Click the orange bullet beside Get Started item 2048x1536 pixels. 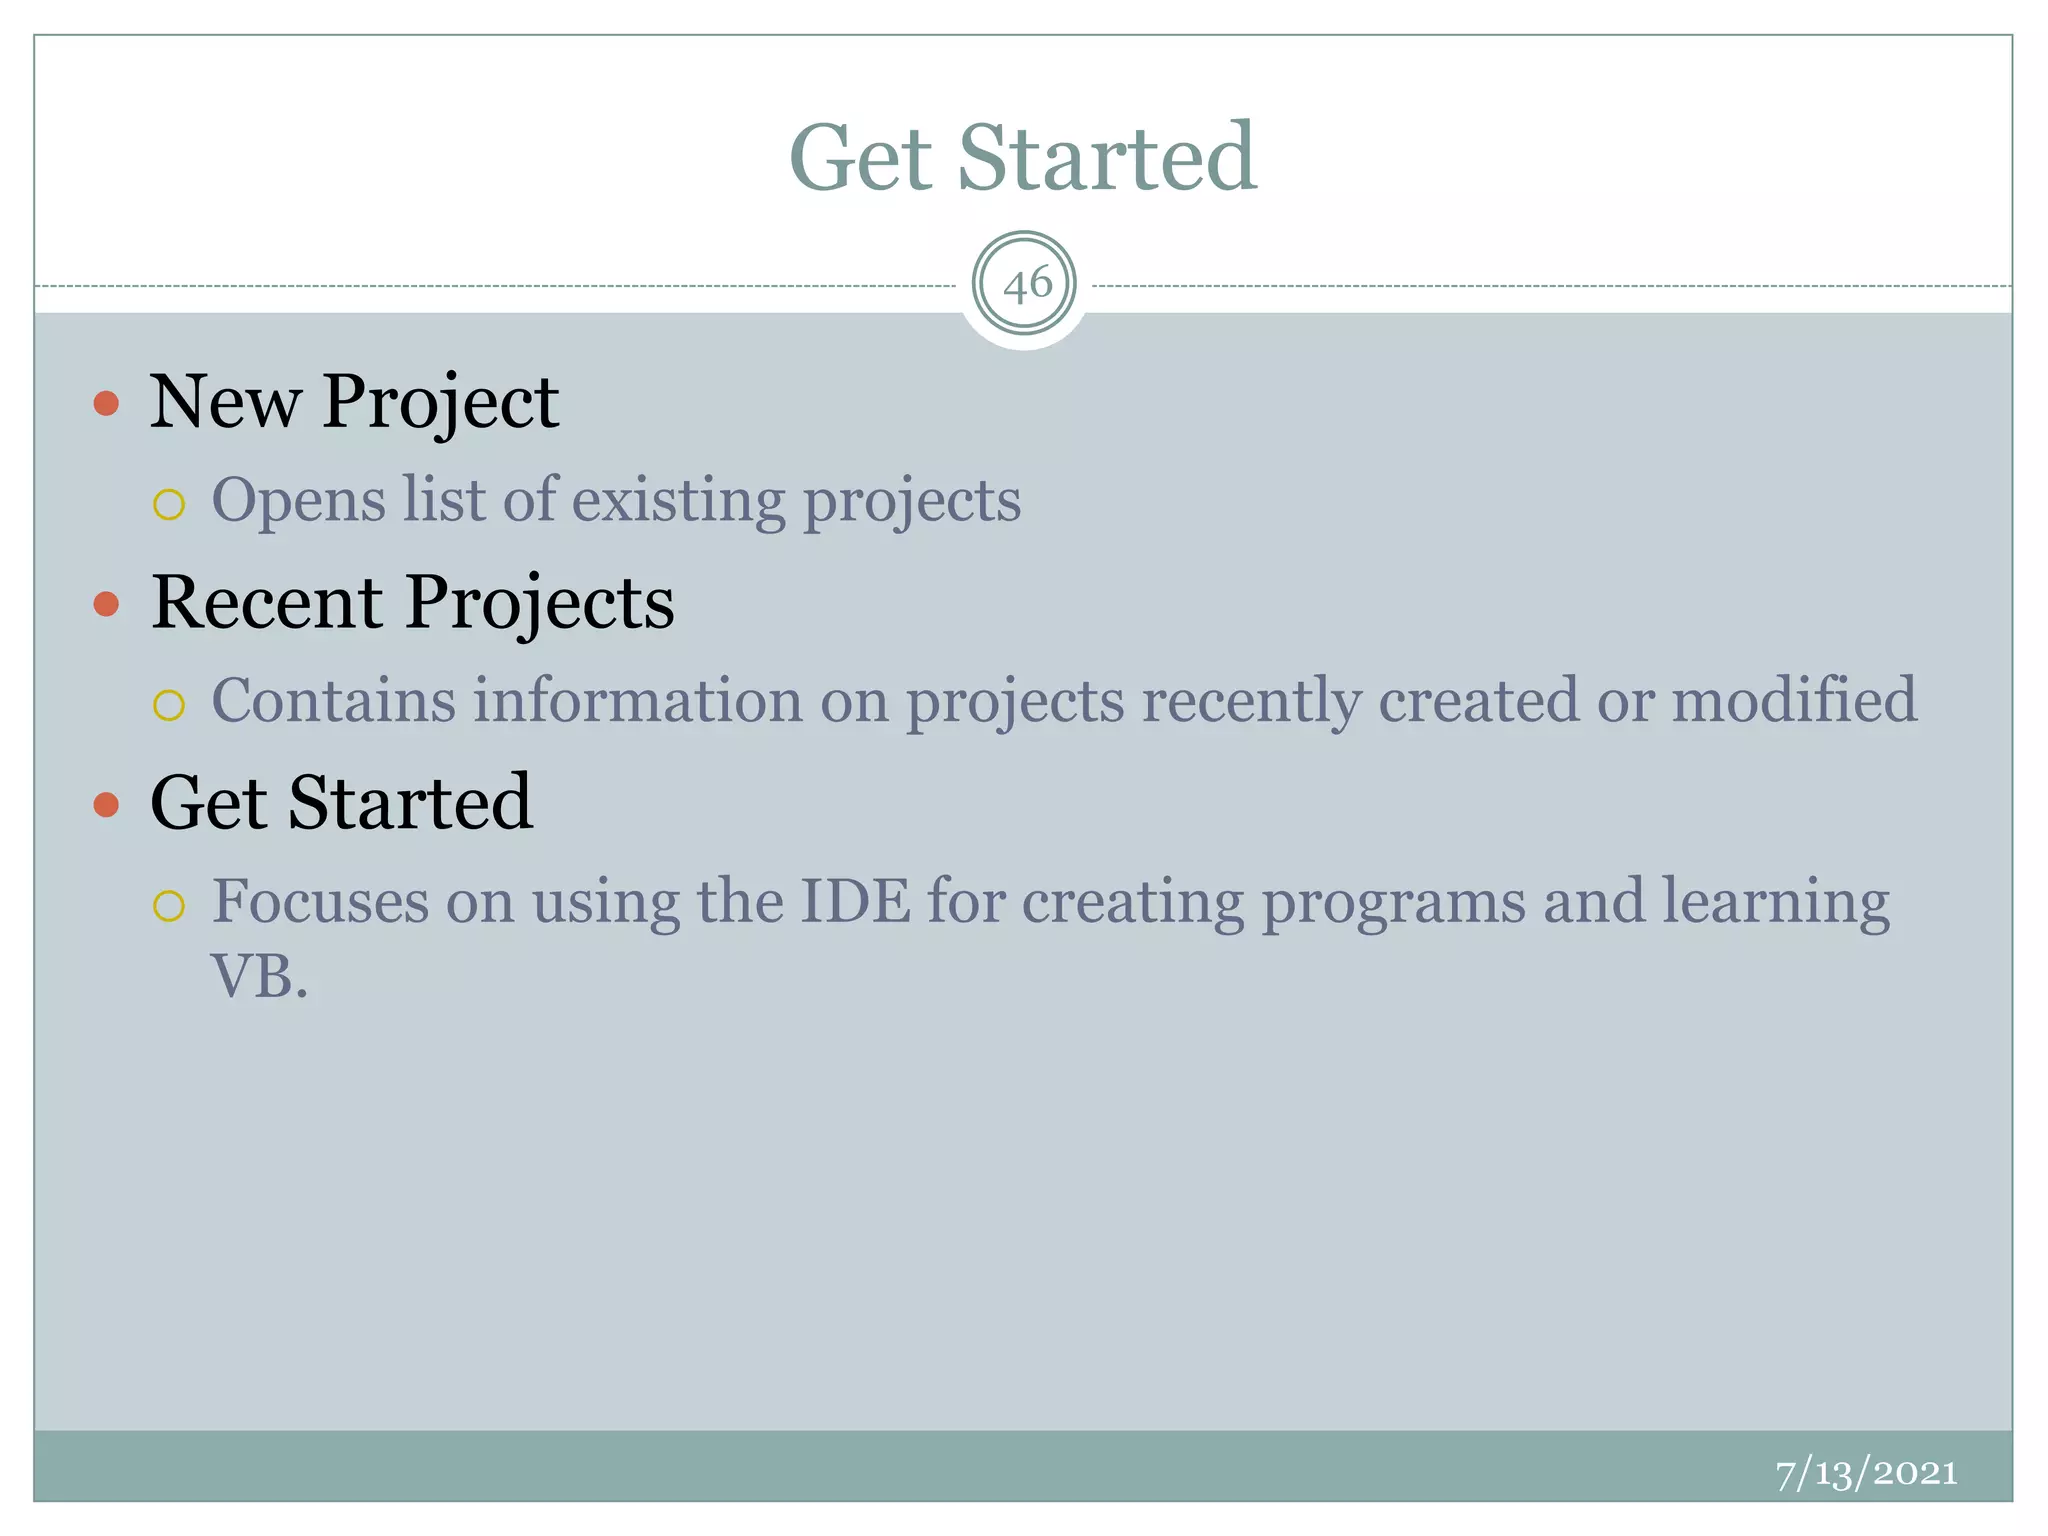[x=106, y=805]
